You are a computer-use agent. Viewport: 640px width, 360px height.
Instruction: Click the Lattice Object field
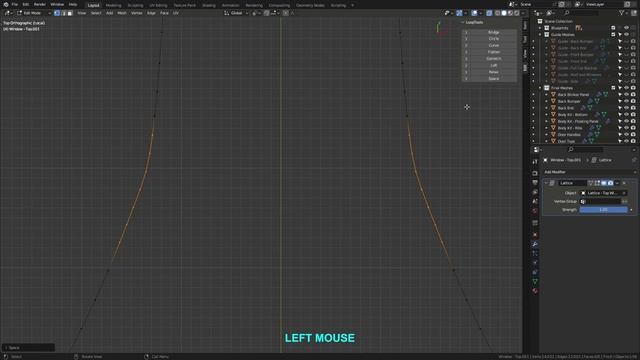(x=603, y=193)
